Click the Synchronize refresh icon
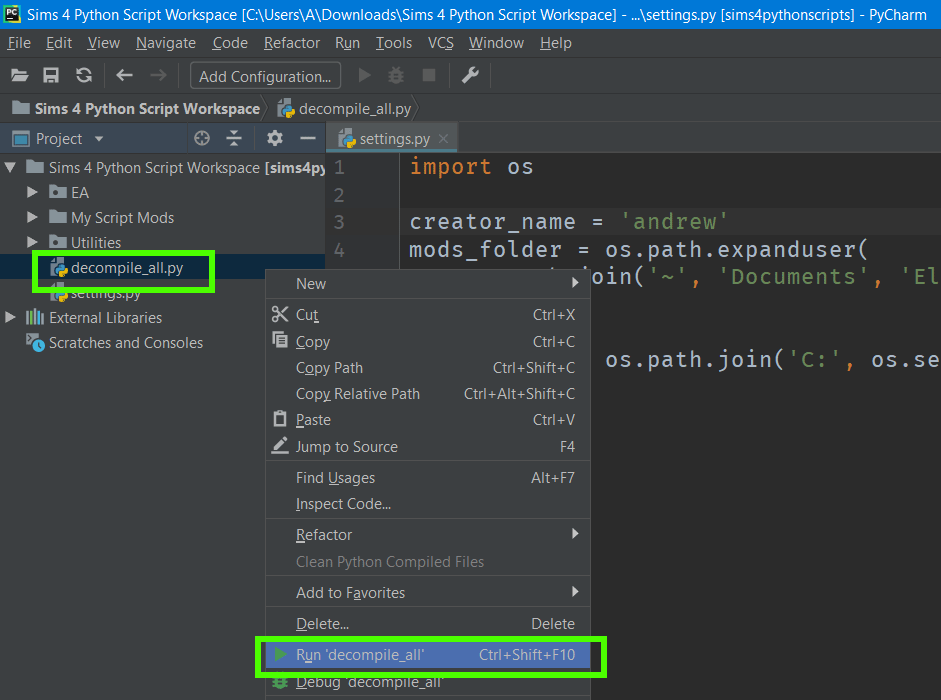Screen dimensions: 941x700 [84, 75]
